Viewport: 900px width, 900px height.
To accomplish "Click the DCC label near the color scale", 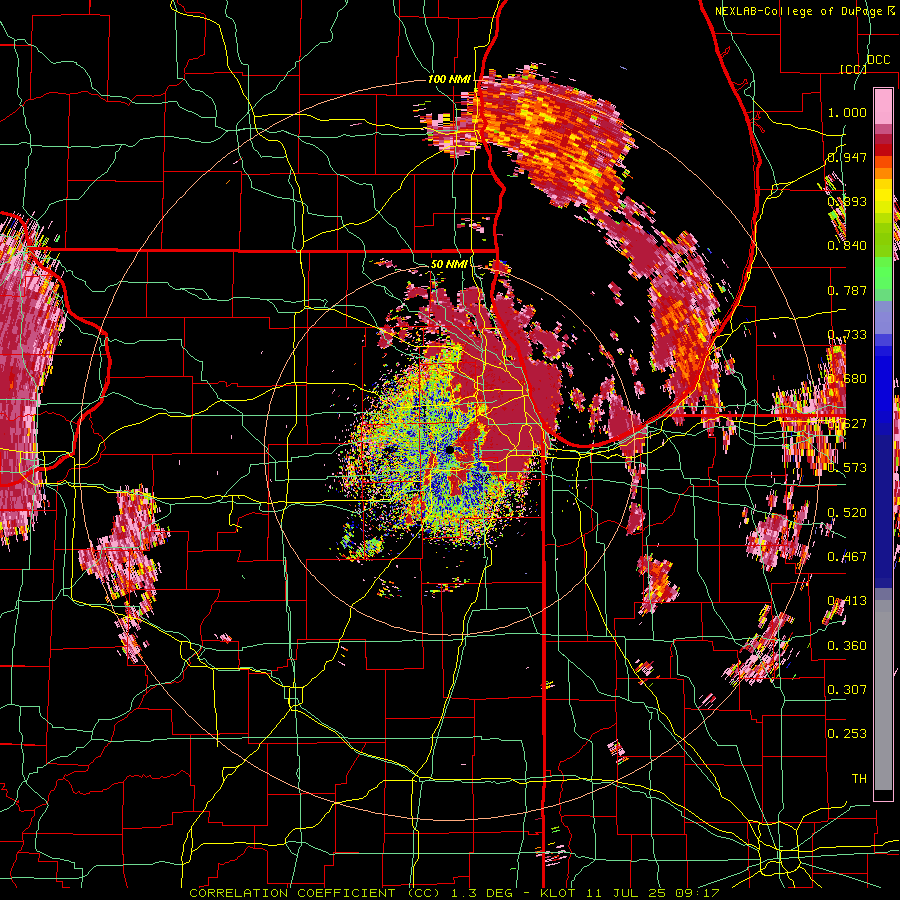I will [879, 60].
